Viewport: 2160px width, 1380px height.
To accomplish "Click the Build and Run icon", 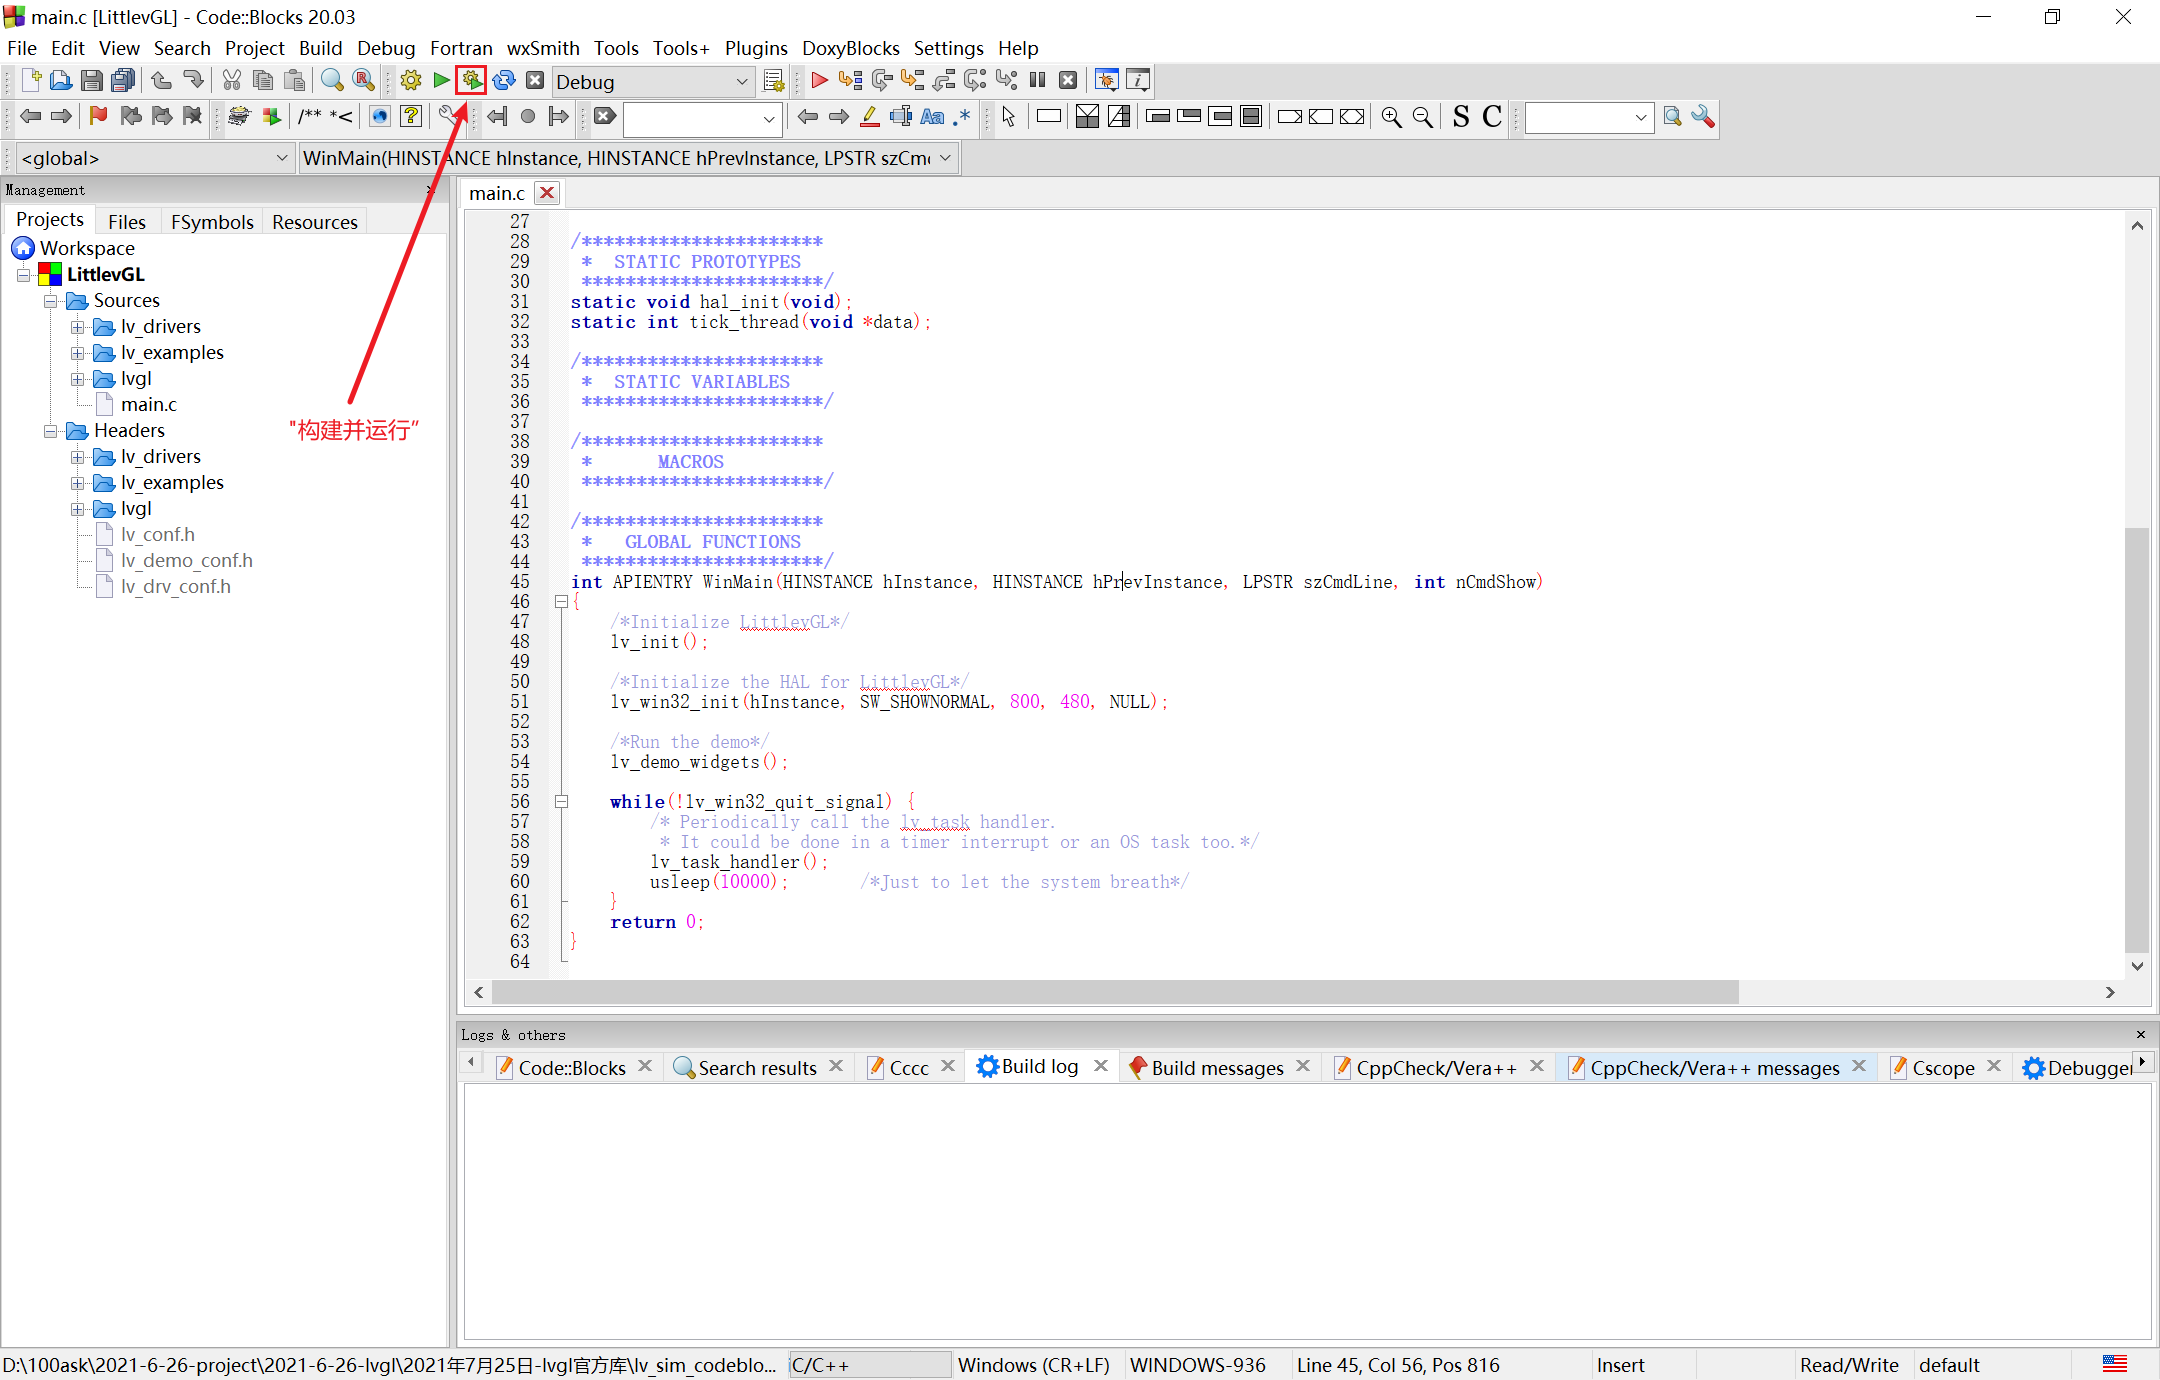I will pos(471,80).
